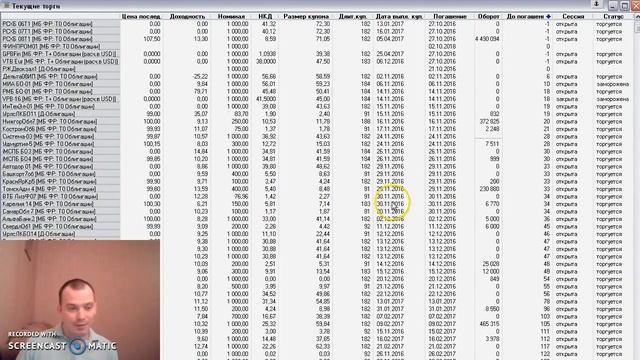
Task: Click the Сессия column header
Action: point(573,16)
